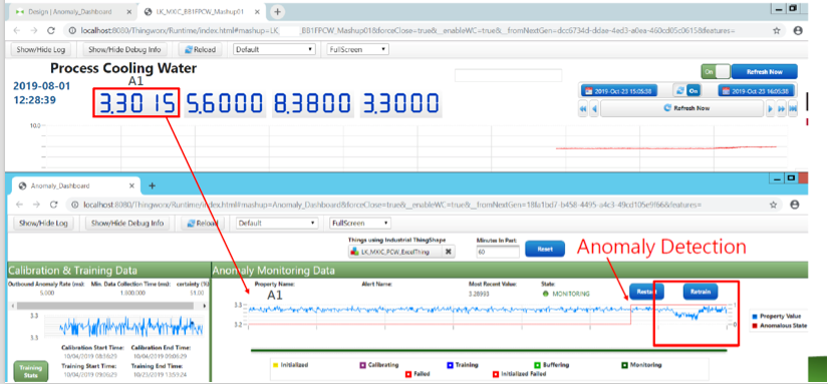828x384 pixels.
Task: Open the upper FullScreen dropdown
Action: point(357,50)
